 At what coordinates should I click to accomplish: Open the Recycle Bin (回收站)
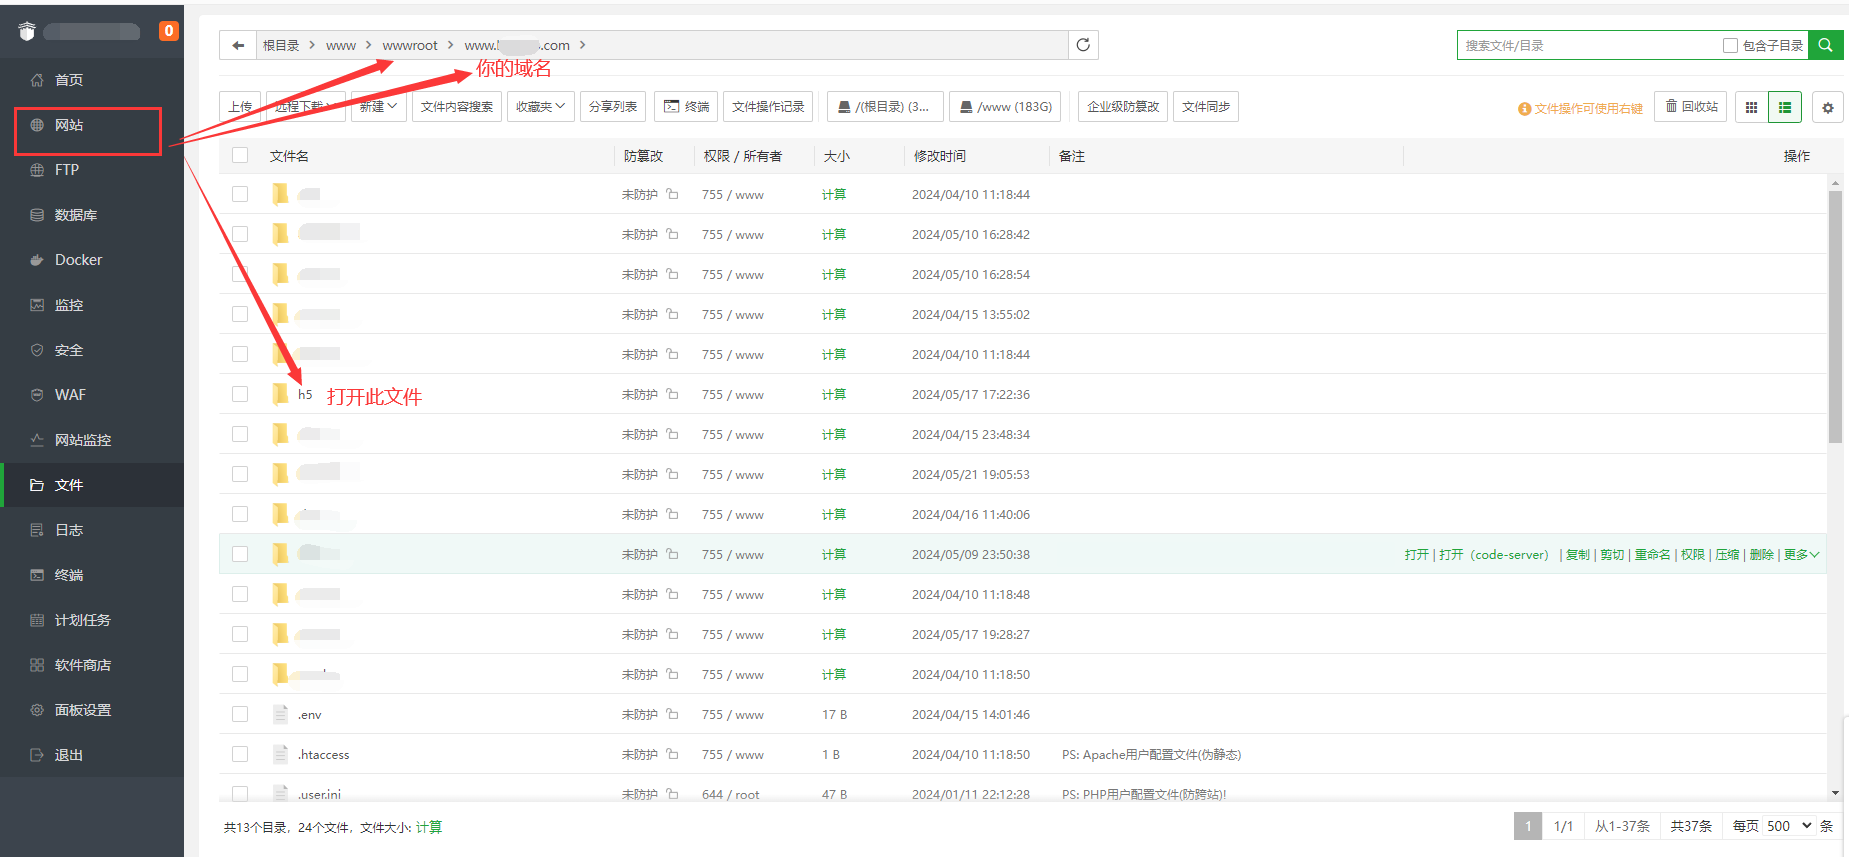[x=1692, y=107]
